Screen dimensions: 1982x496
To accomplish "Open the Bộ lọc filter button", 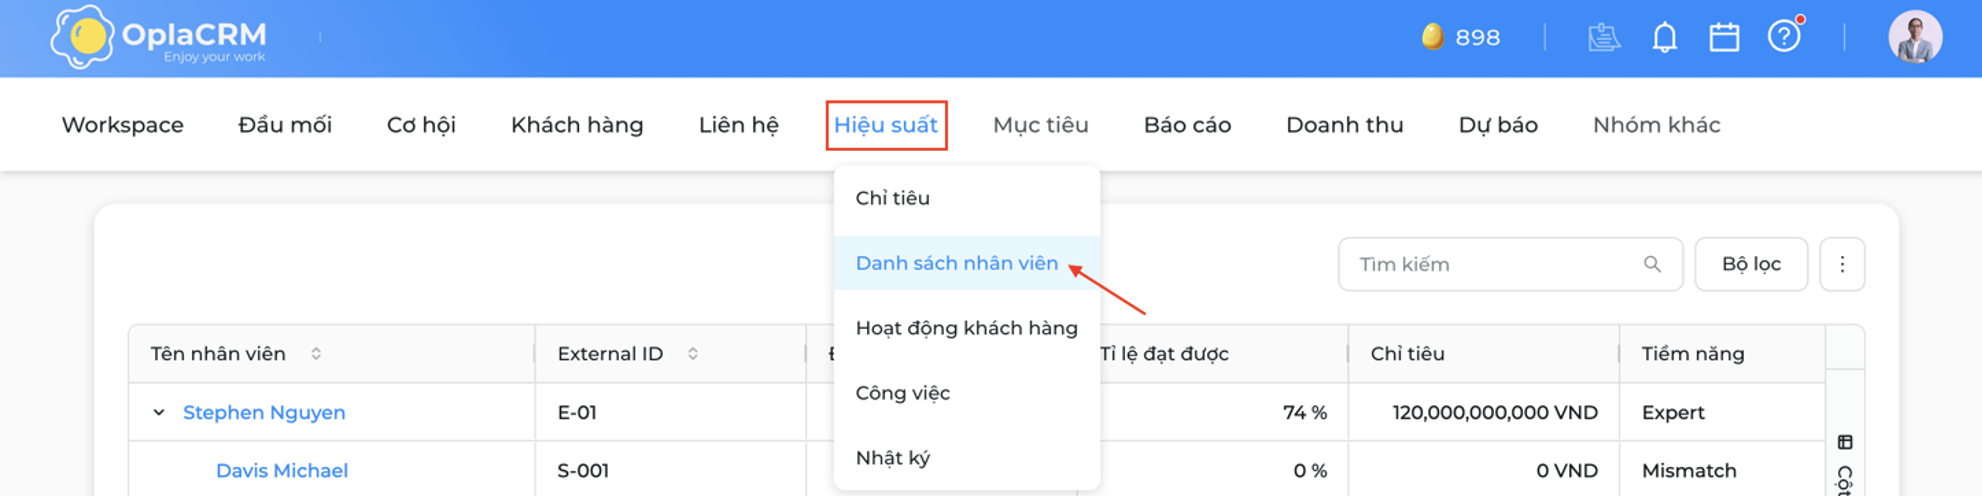I will (1751, 264).
